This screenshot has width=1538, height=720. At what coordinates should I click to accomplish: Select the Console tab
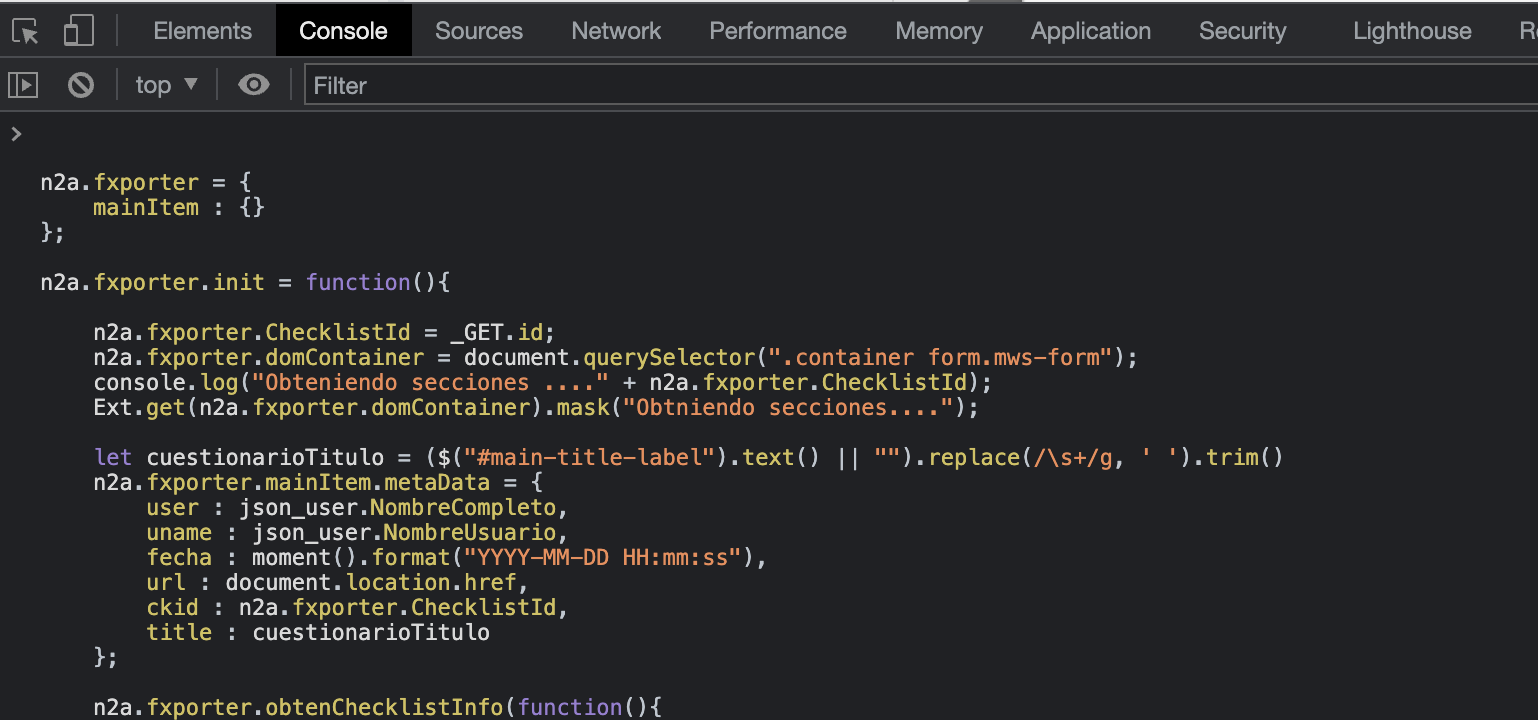point(344,31)
